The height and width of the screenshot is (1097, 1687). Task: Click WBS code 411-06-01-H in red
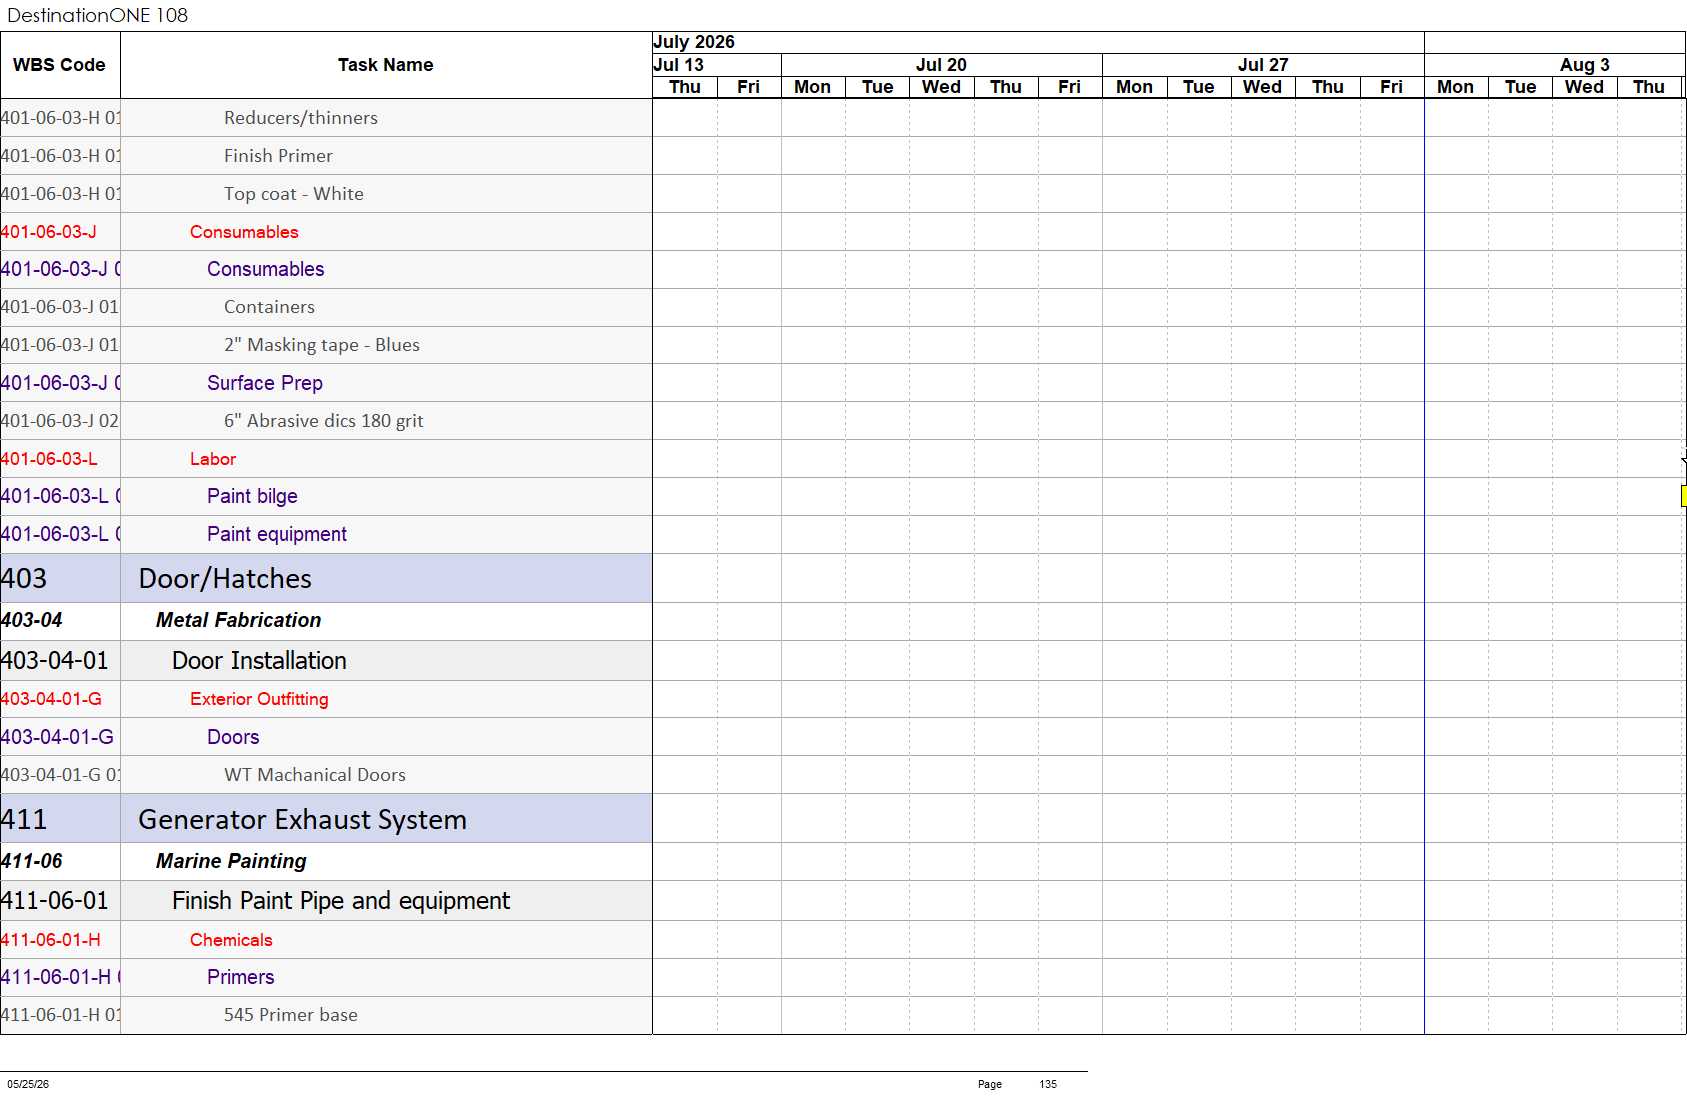(x=51, y=940)
